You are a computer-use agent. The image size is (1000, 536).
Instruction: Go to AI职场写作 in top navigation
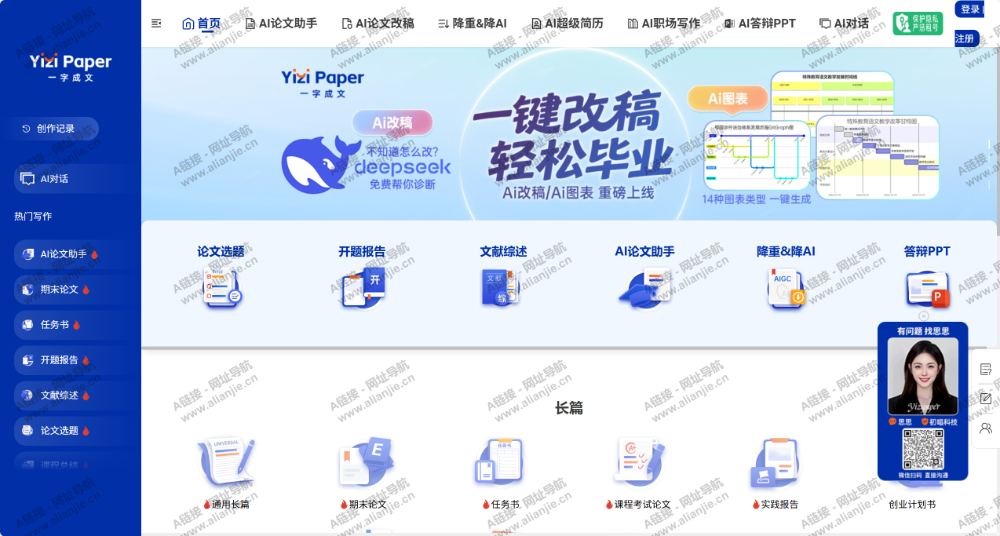pyautogui.click(x=664, y=24)
